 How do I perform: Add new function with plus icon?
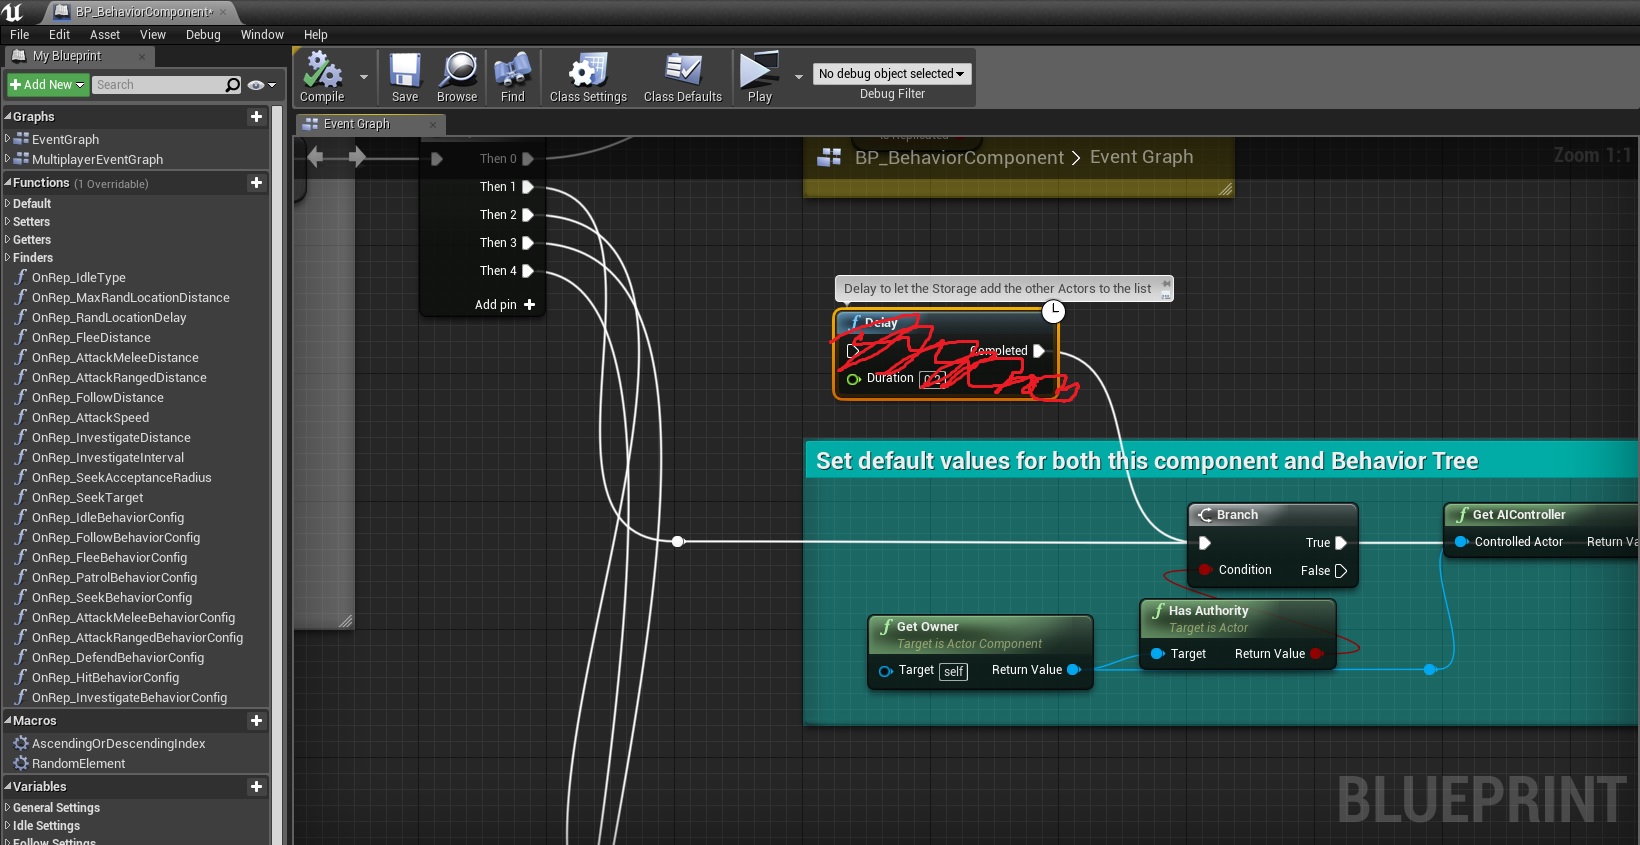[x=256, y=183]
